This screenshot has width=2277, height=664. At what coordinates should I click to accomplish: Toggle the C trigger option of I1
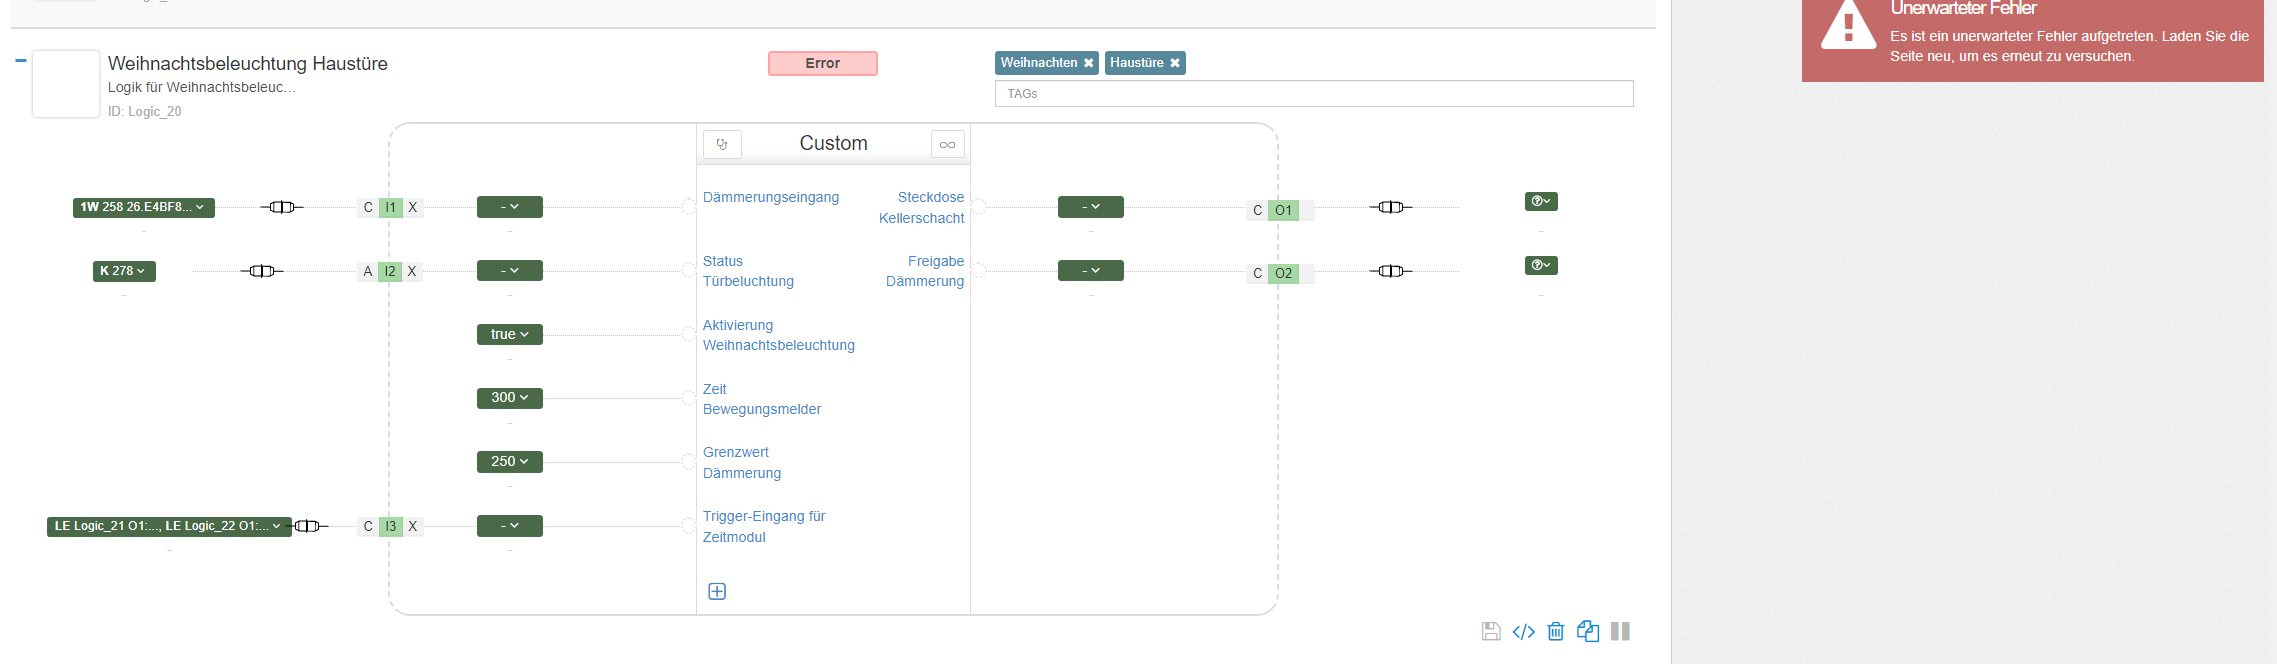368,207
